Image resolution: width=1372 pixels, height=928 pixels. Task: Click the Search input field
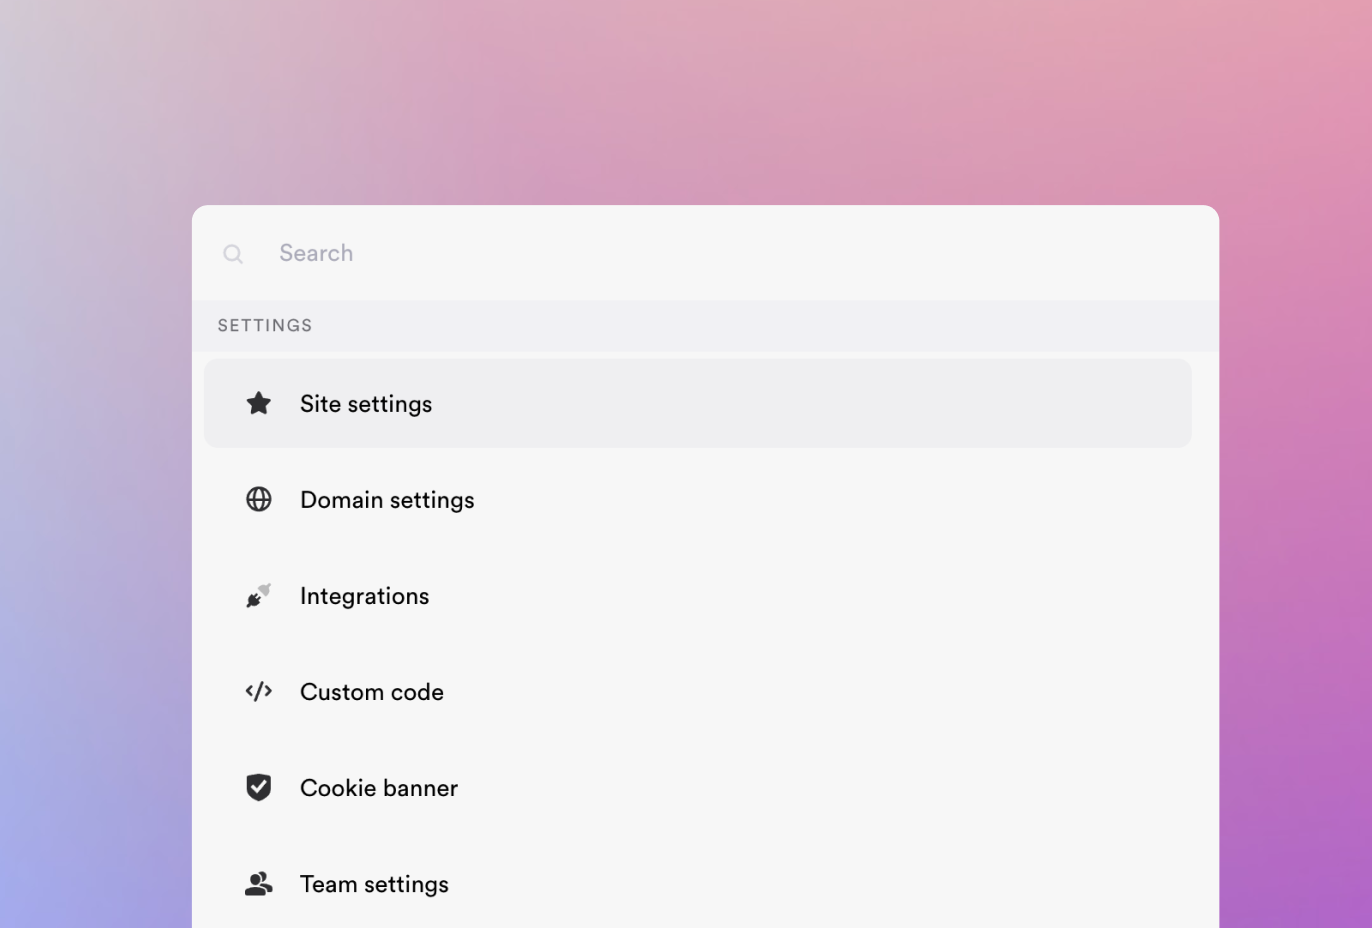pos(500,253)
